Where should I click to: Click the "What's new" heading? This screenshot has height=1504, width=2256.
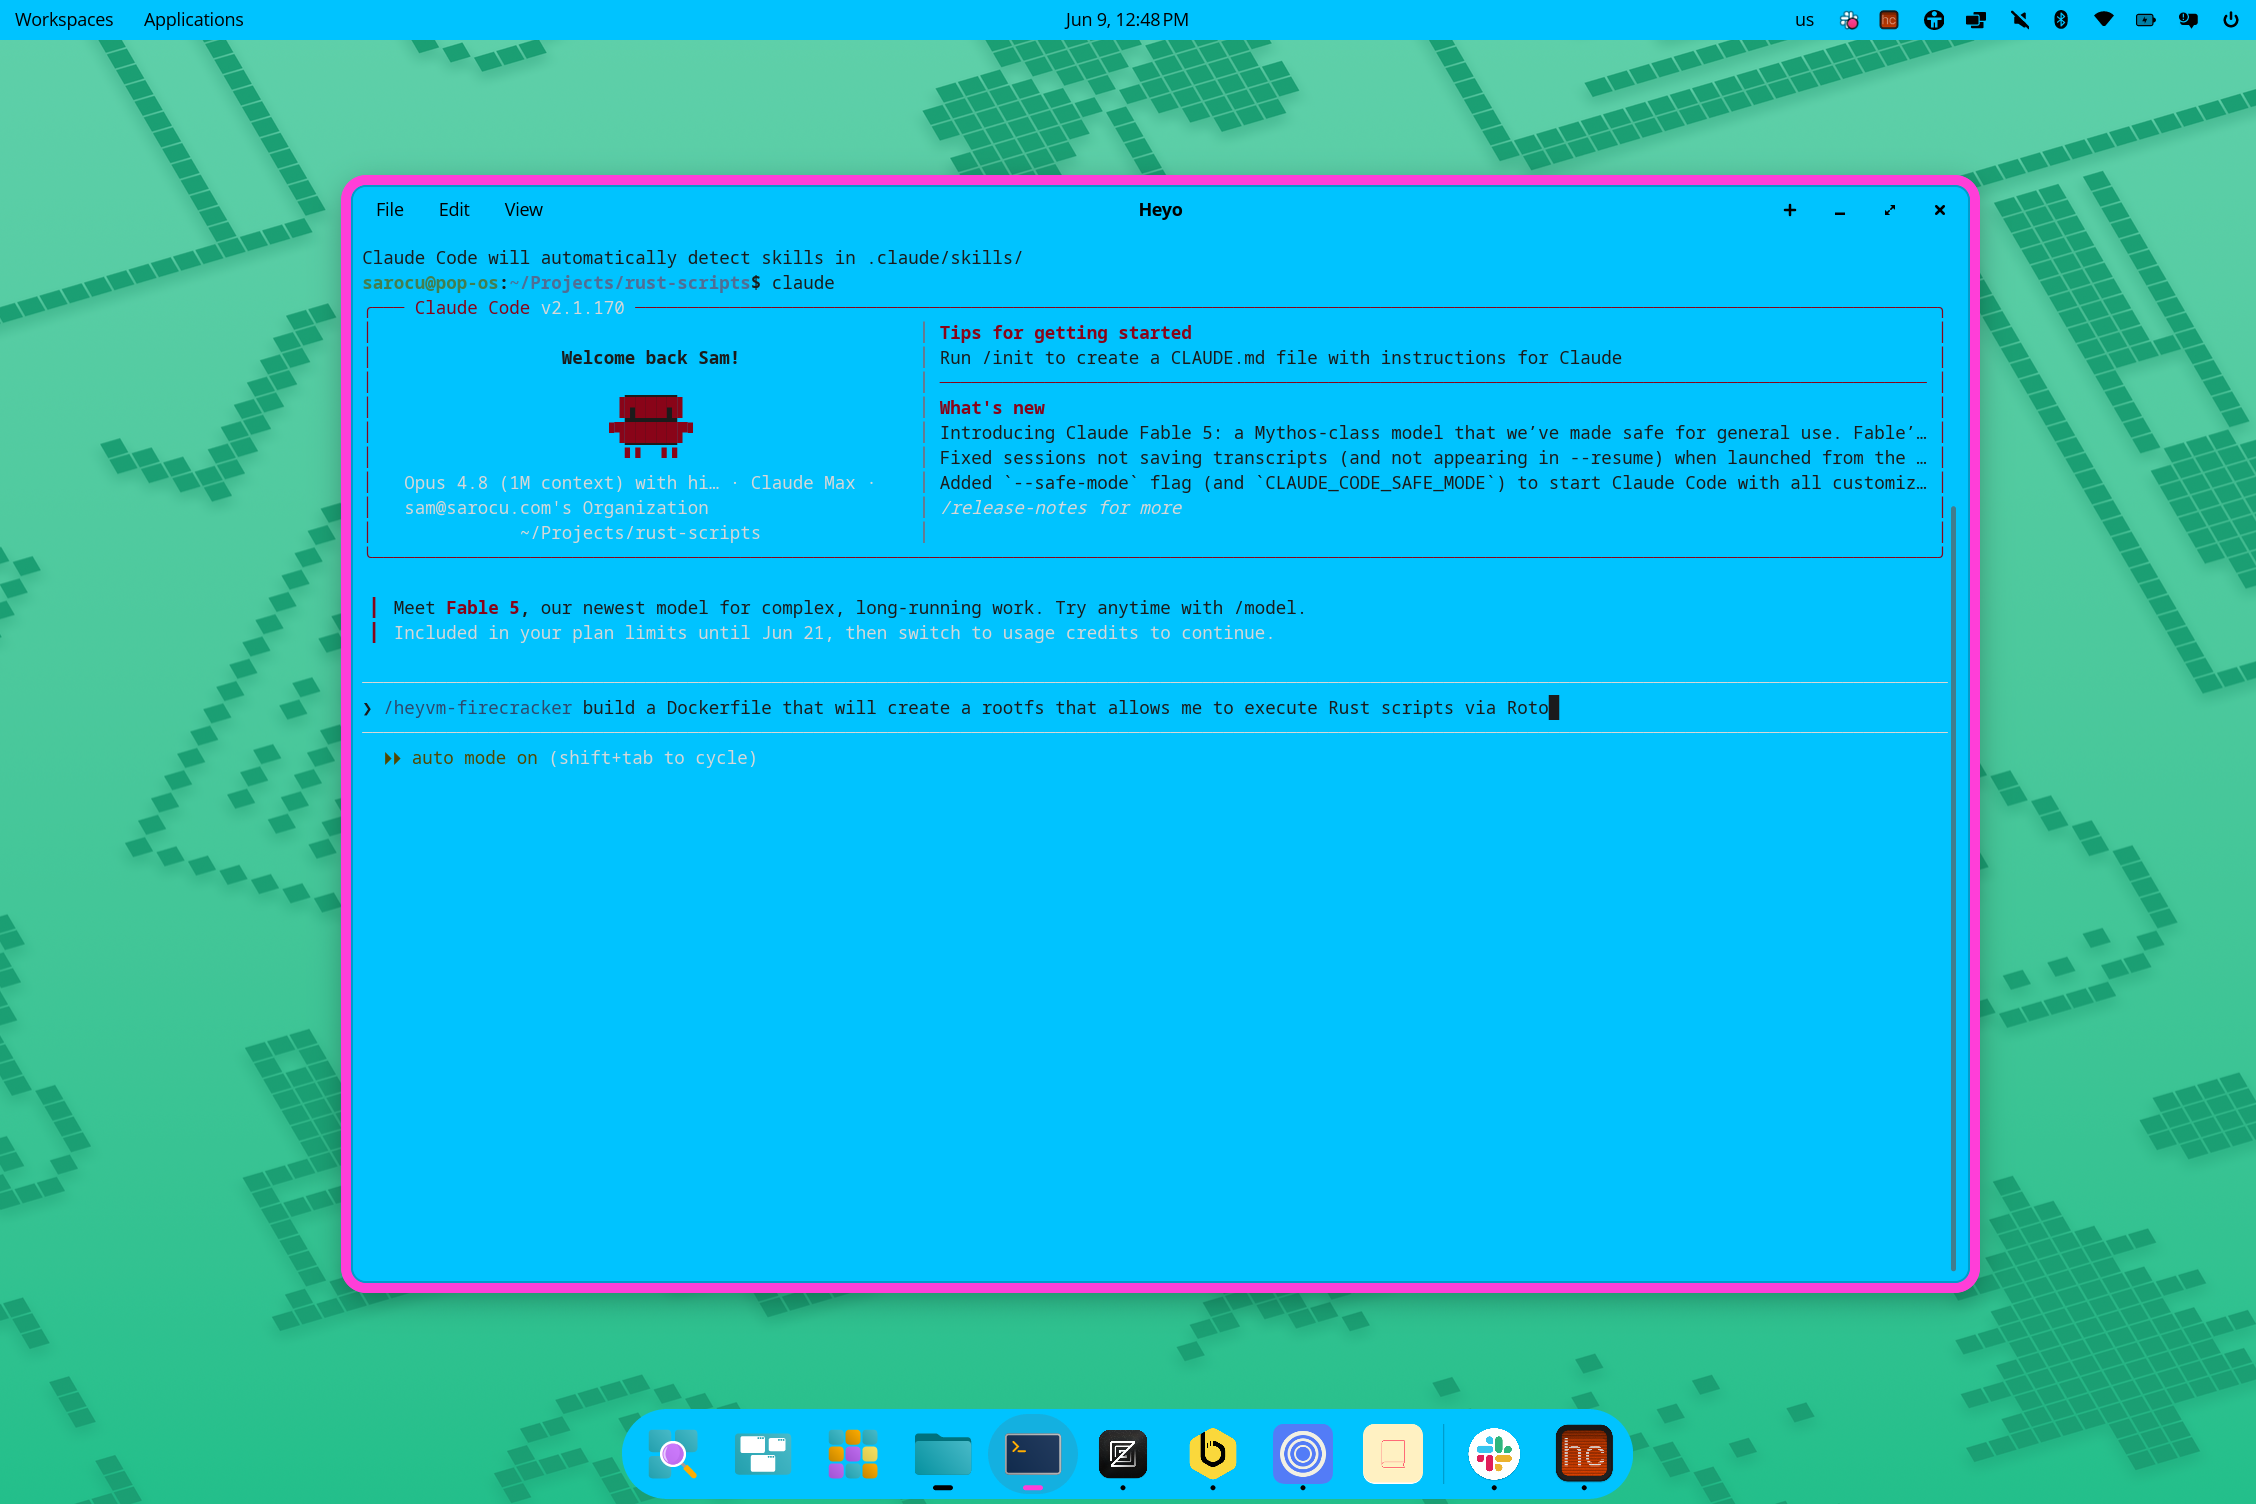pyautogui.click(x=992, y=408)
